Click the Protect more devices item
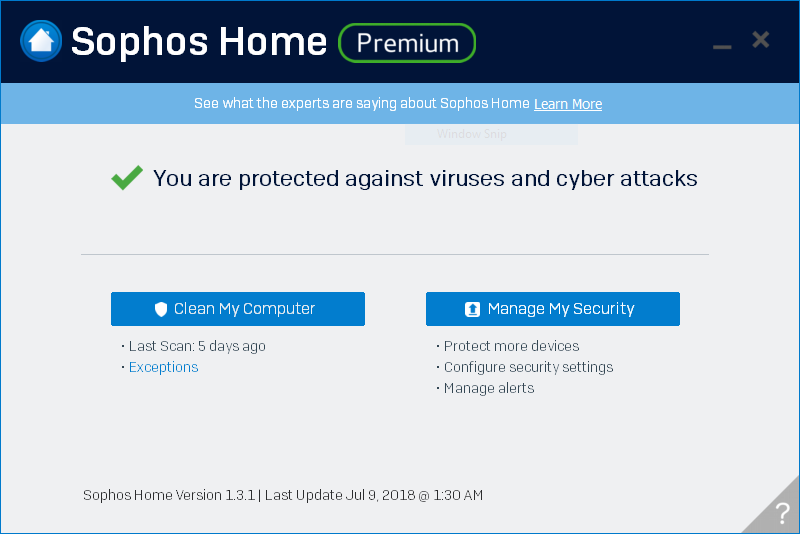 [511, 346]
